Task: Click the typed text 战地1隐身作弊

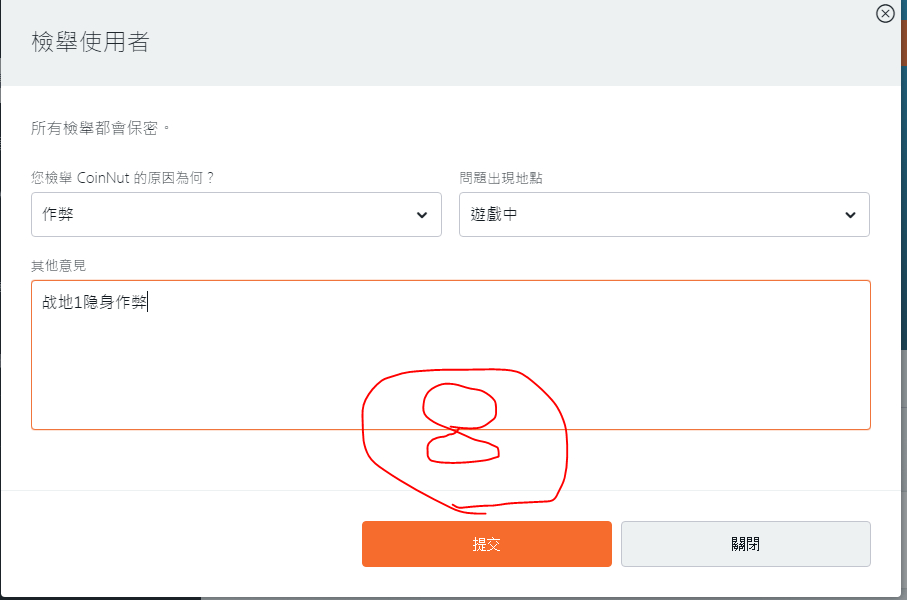Action: tap(95, 302)
